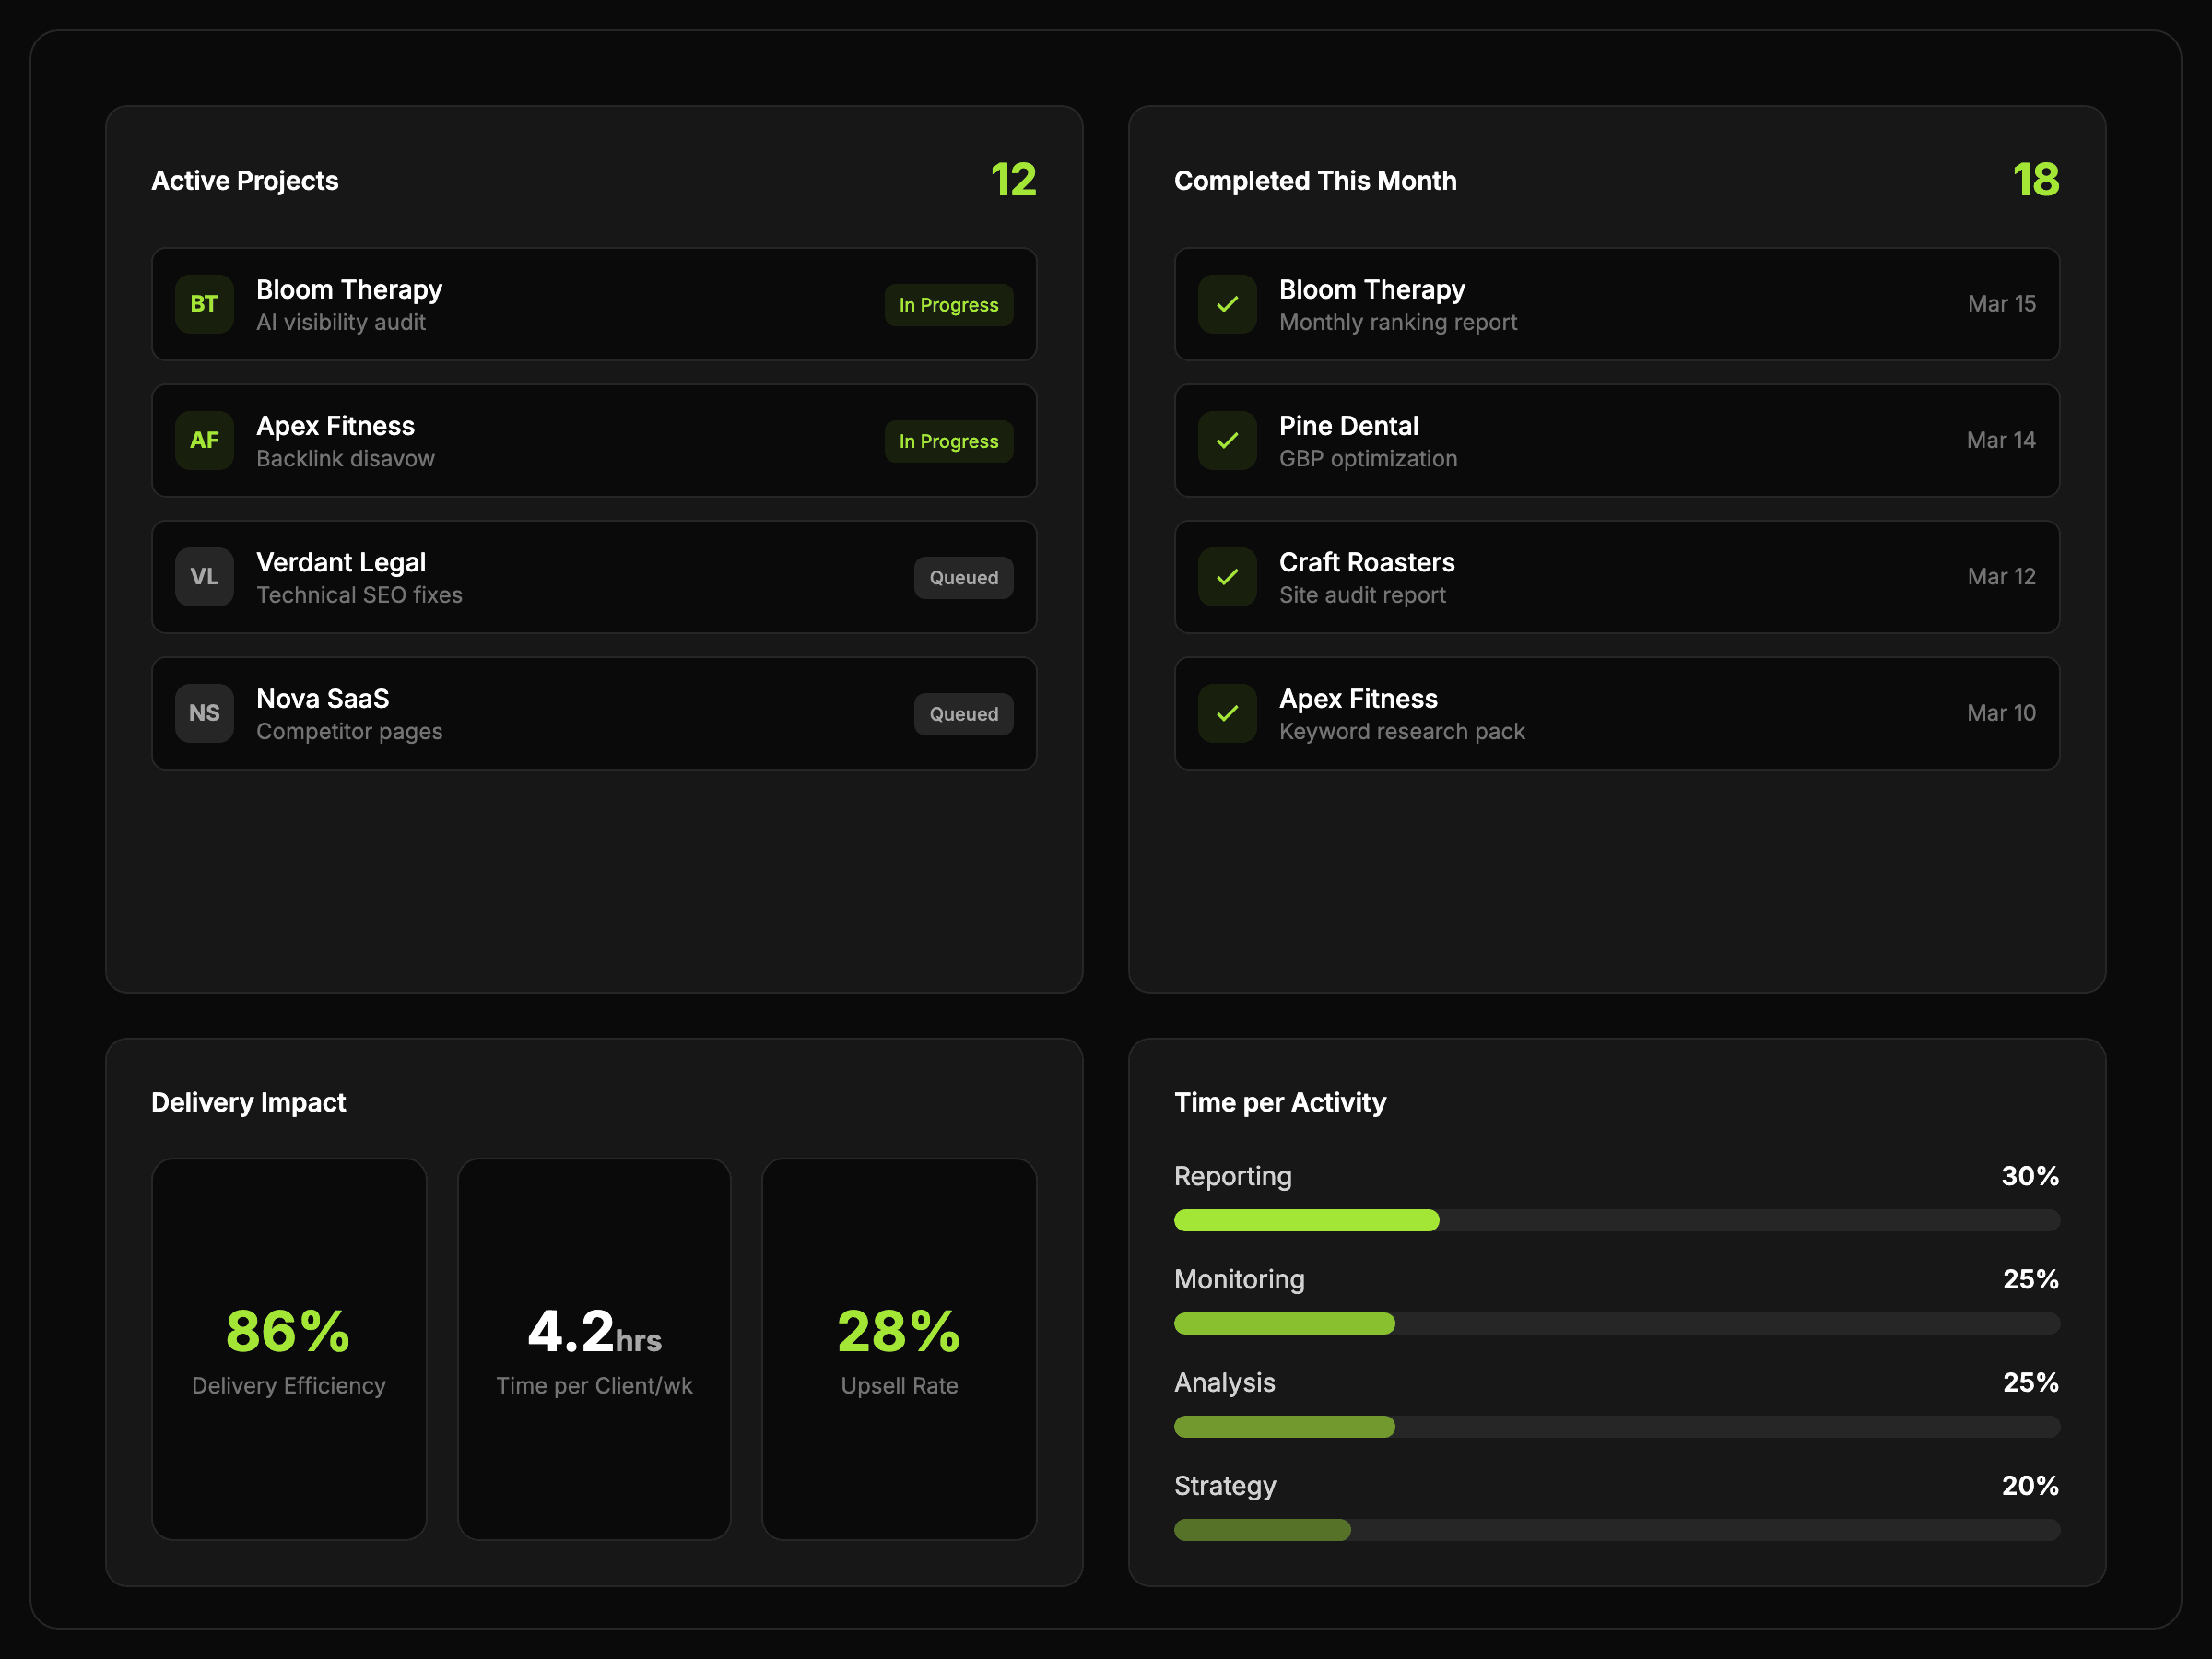Image resolution: width=2212 pixels, height=1659 pixels.
Task: Click the Strategy progress bar
Action: [x=1616, y=1530]
